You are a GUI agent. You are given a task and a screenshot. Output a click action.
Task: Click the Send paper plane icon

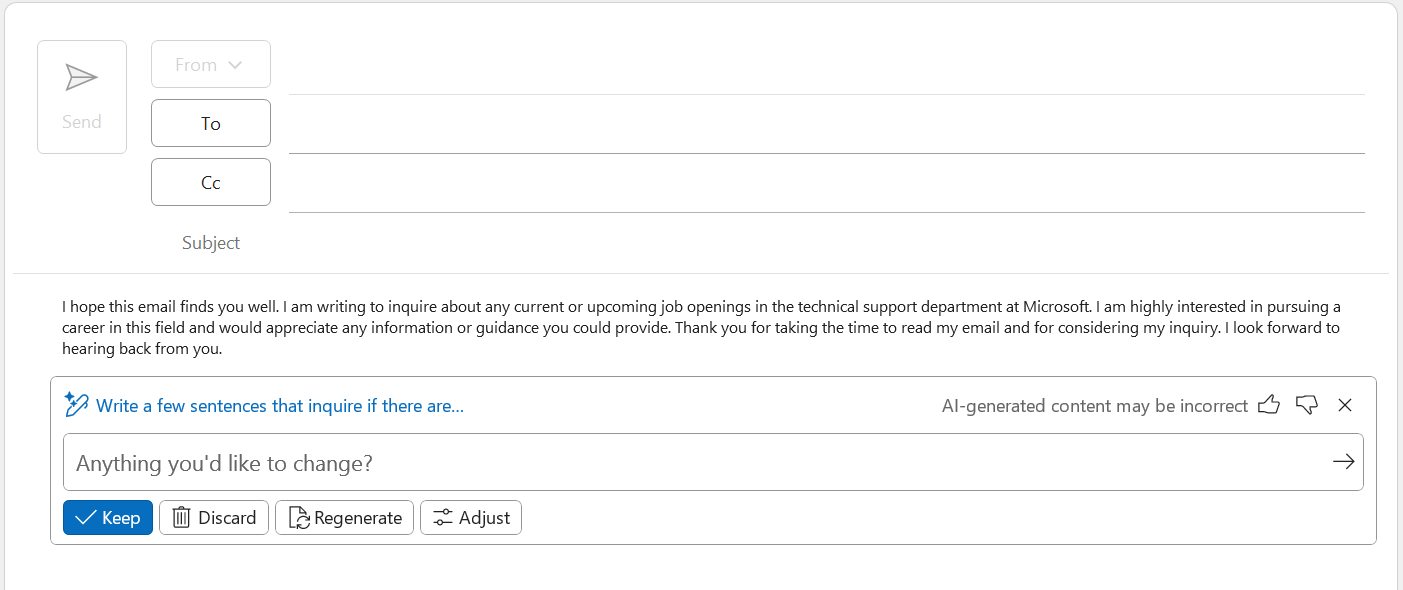[80, 77]
